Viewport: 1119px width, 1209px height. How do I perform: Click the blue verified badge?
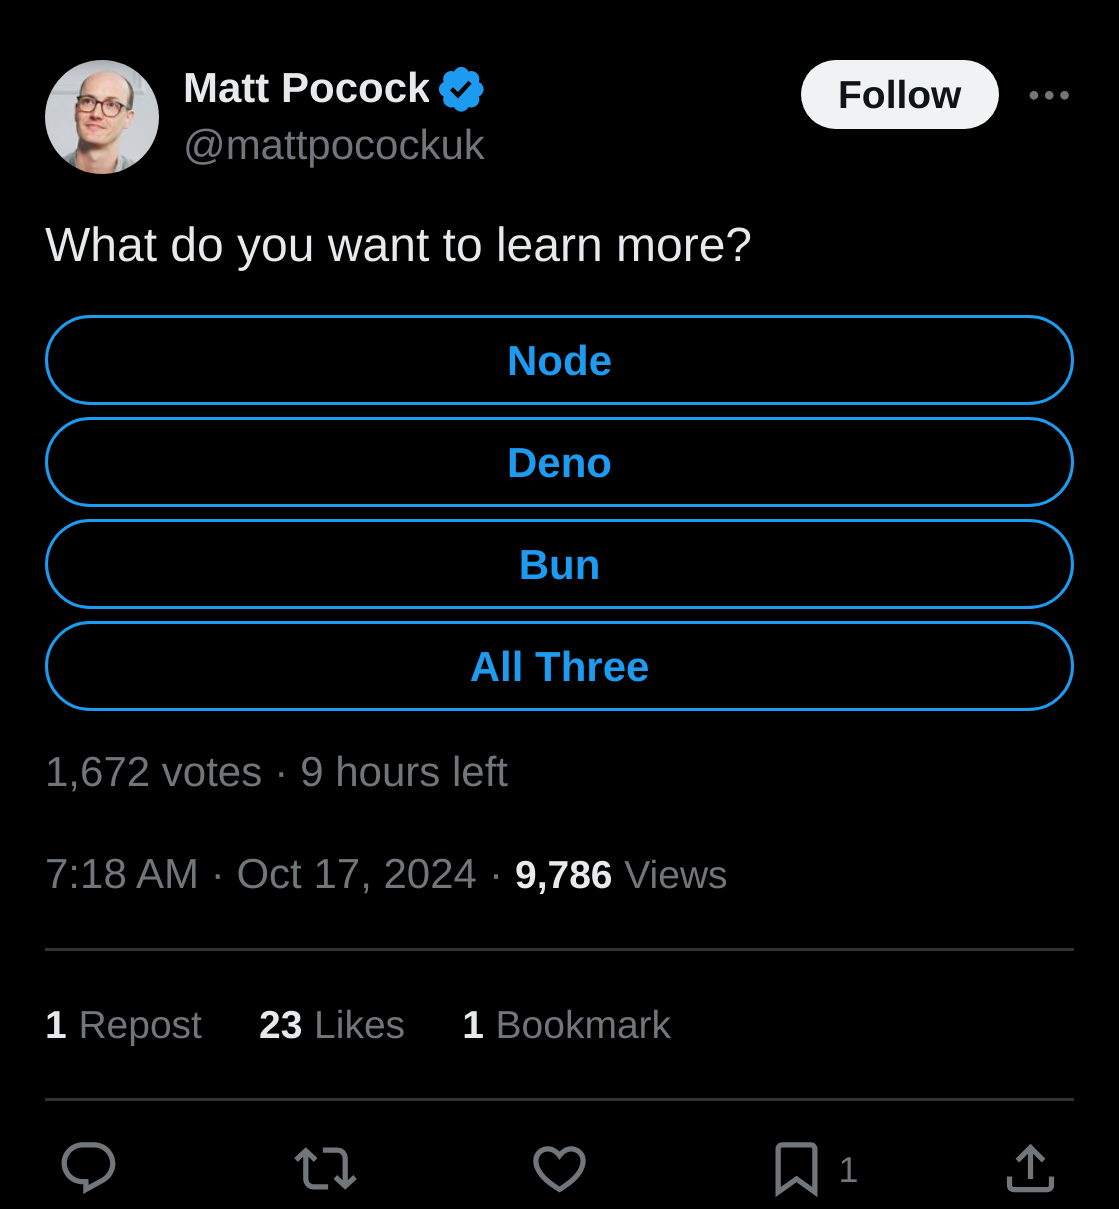point(461,89)
